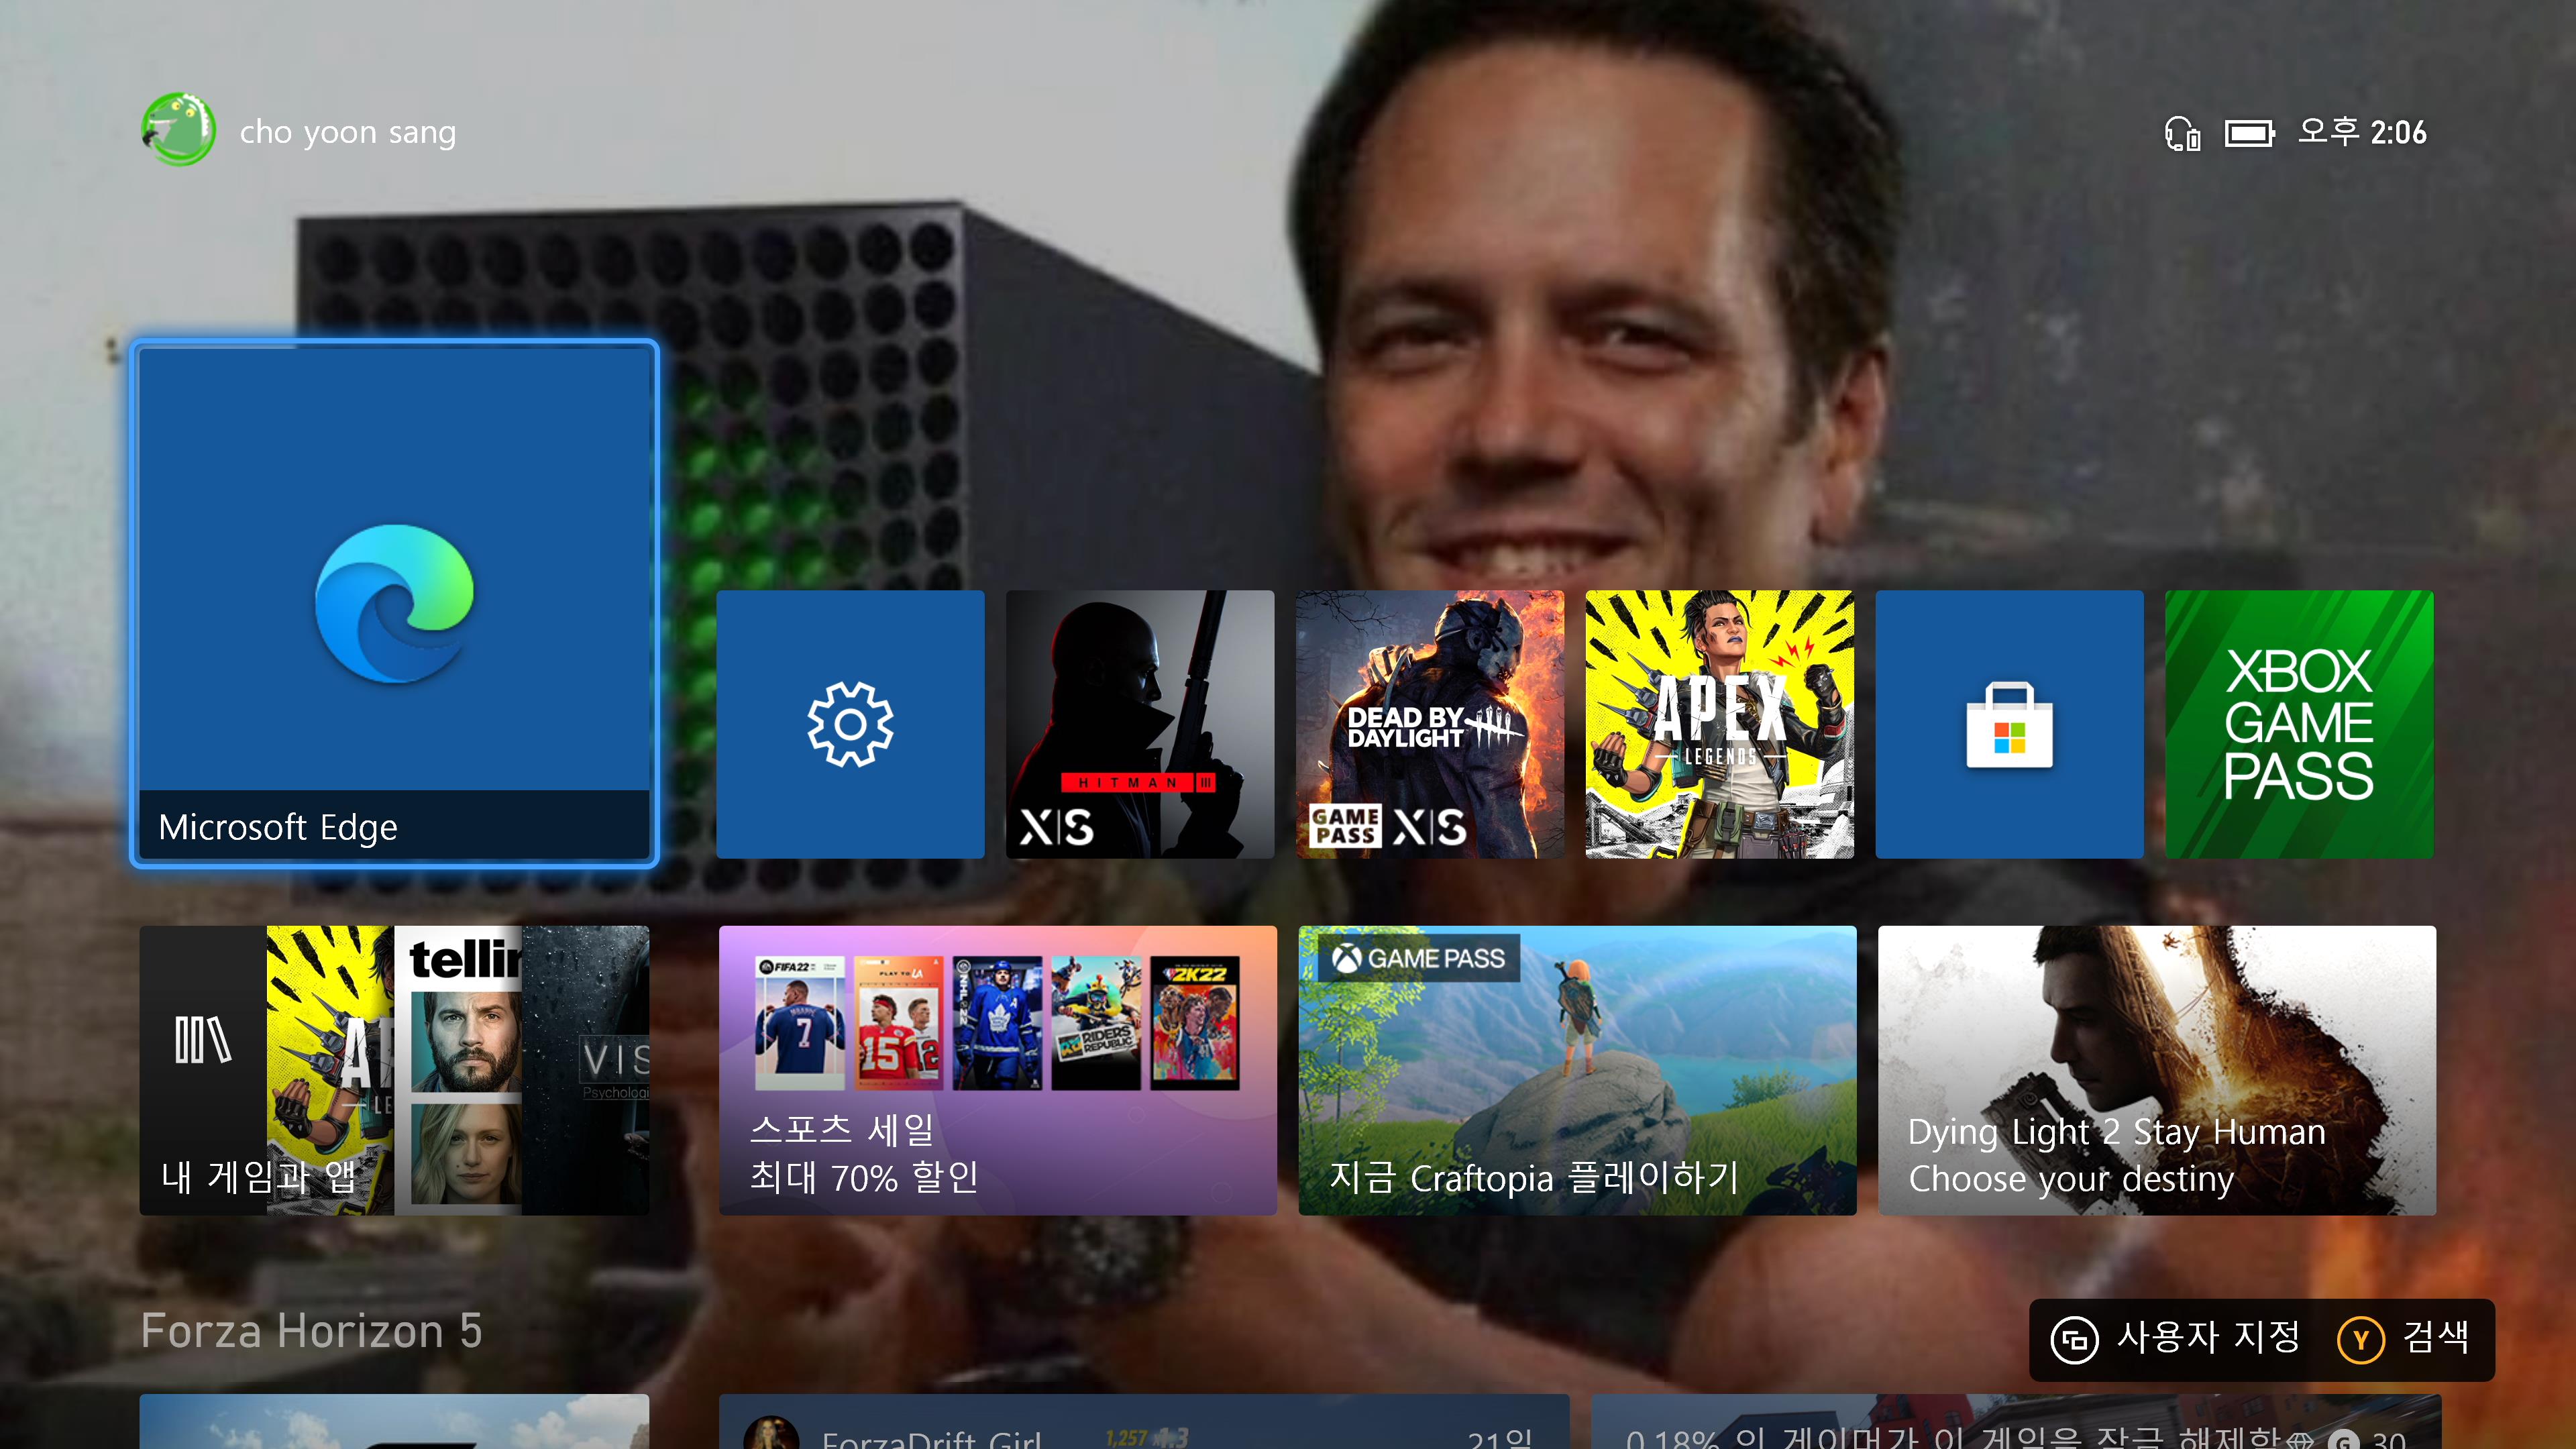The width and height of the screenshot is (2576, 1449).
Task: Launch the Hitman III game tile
Action: coord(1140,724)
